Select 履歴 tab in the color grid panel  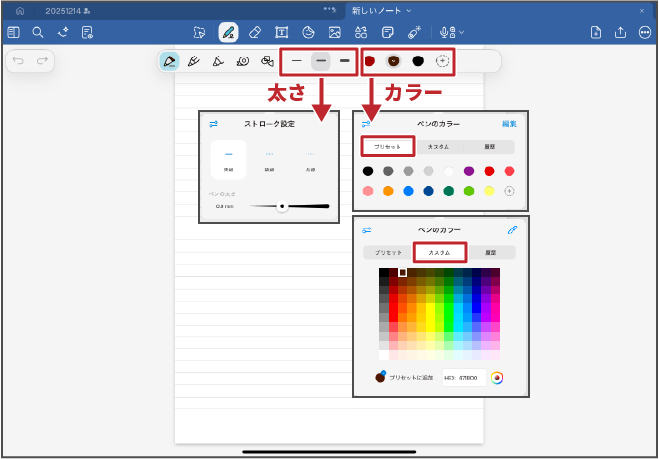click(490, 253)
